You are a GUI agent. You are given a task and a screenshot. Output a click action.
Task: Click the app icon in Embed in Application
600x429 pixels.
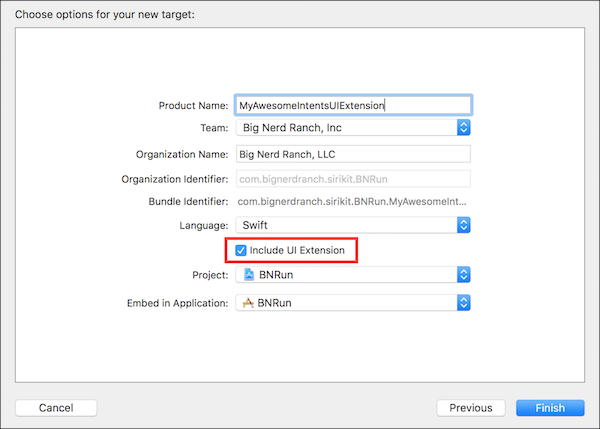248,303
